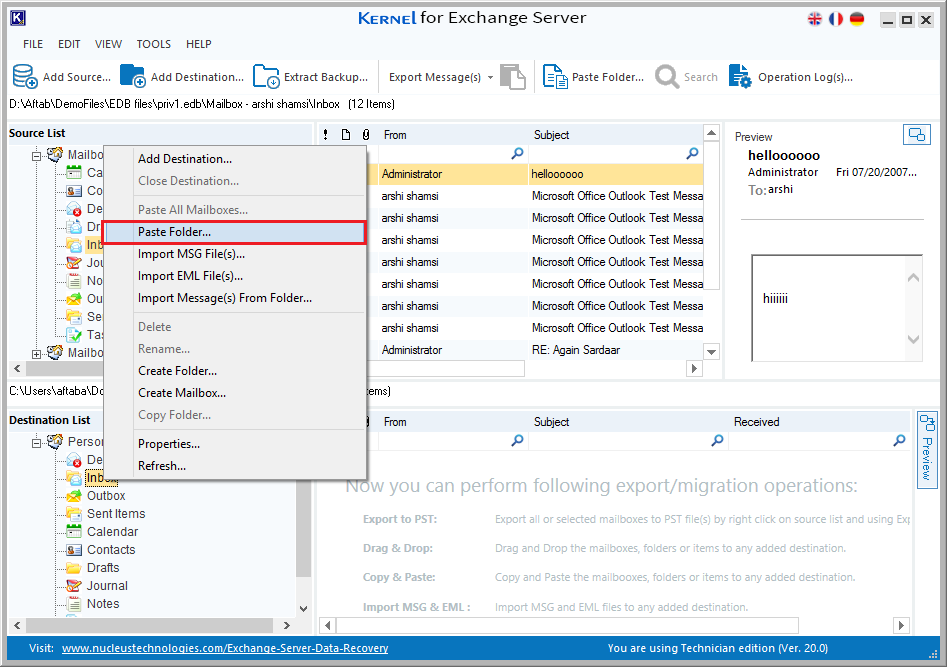Select Drafts in the Destination List
The width and height of the screenshot is (947, 667).
click(103, 568)
